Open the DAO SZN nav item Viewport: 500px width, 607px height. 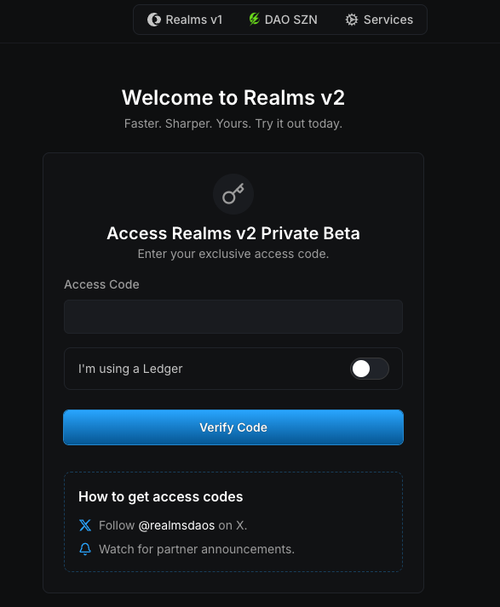[283, 20]
